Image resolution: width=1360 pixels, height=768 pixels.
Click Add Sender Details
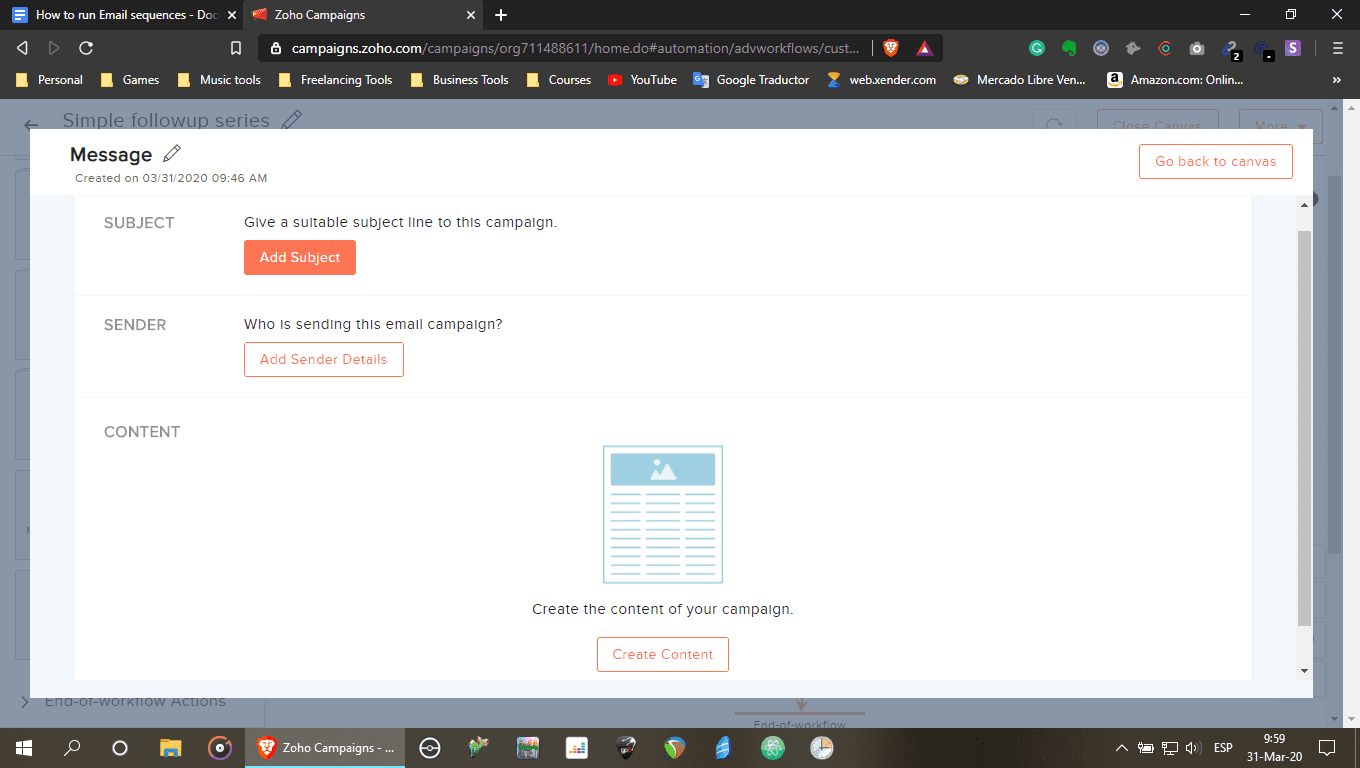pyautogui.click(x=323, y=359)
